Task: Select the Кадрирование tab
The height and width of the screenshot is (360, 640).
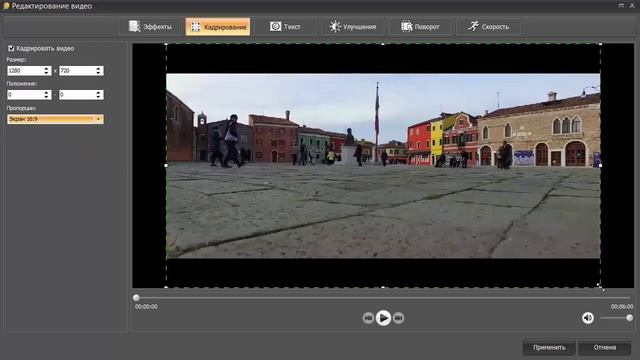Action: pyautogui.click(x=218, y=27)
